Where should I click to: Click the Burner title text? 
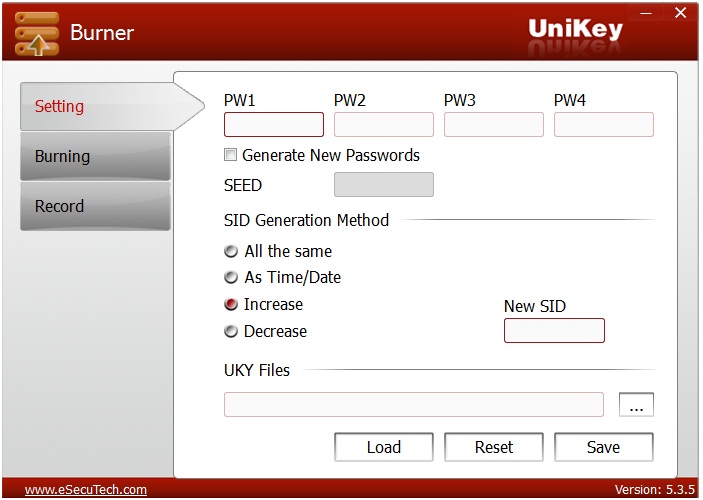click(102, 33)
